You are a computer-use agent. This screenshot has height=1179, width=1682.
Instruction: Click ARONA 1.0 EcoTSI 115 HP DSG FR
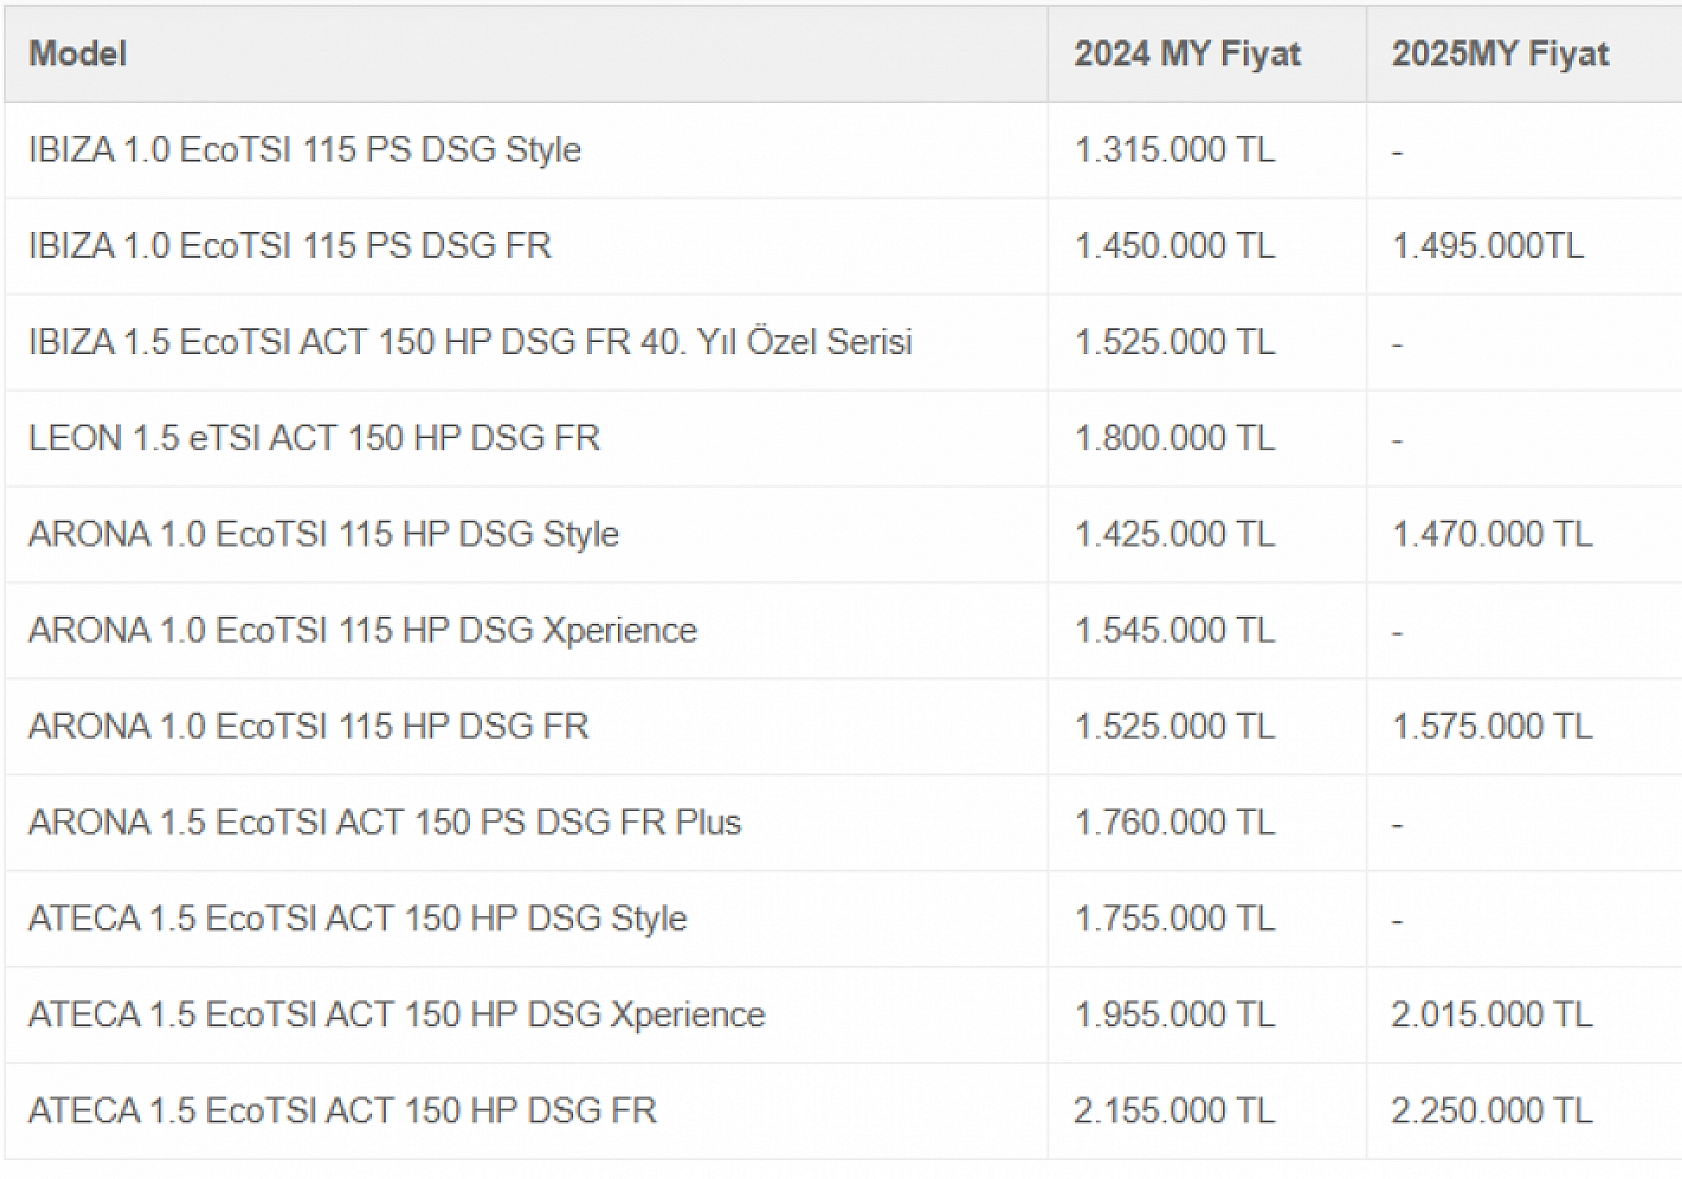tap(308, 726)
